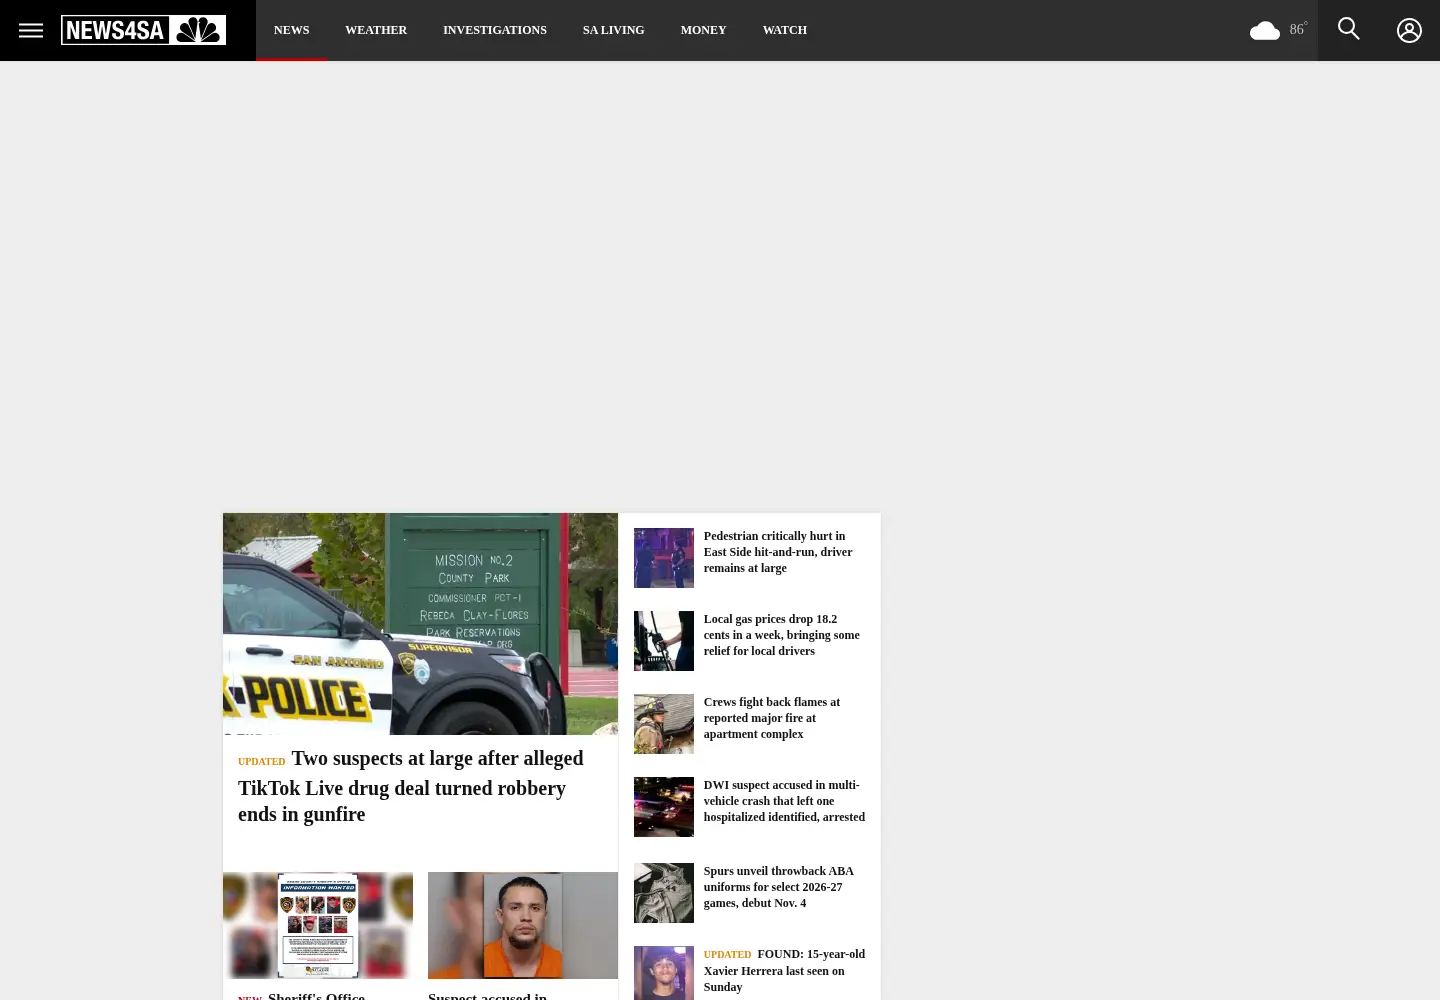Read the DWI suspect crash article

coord(784,801)
